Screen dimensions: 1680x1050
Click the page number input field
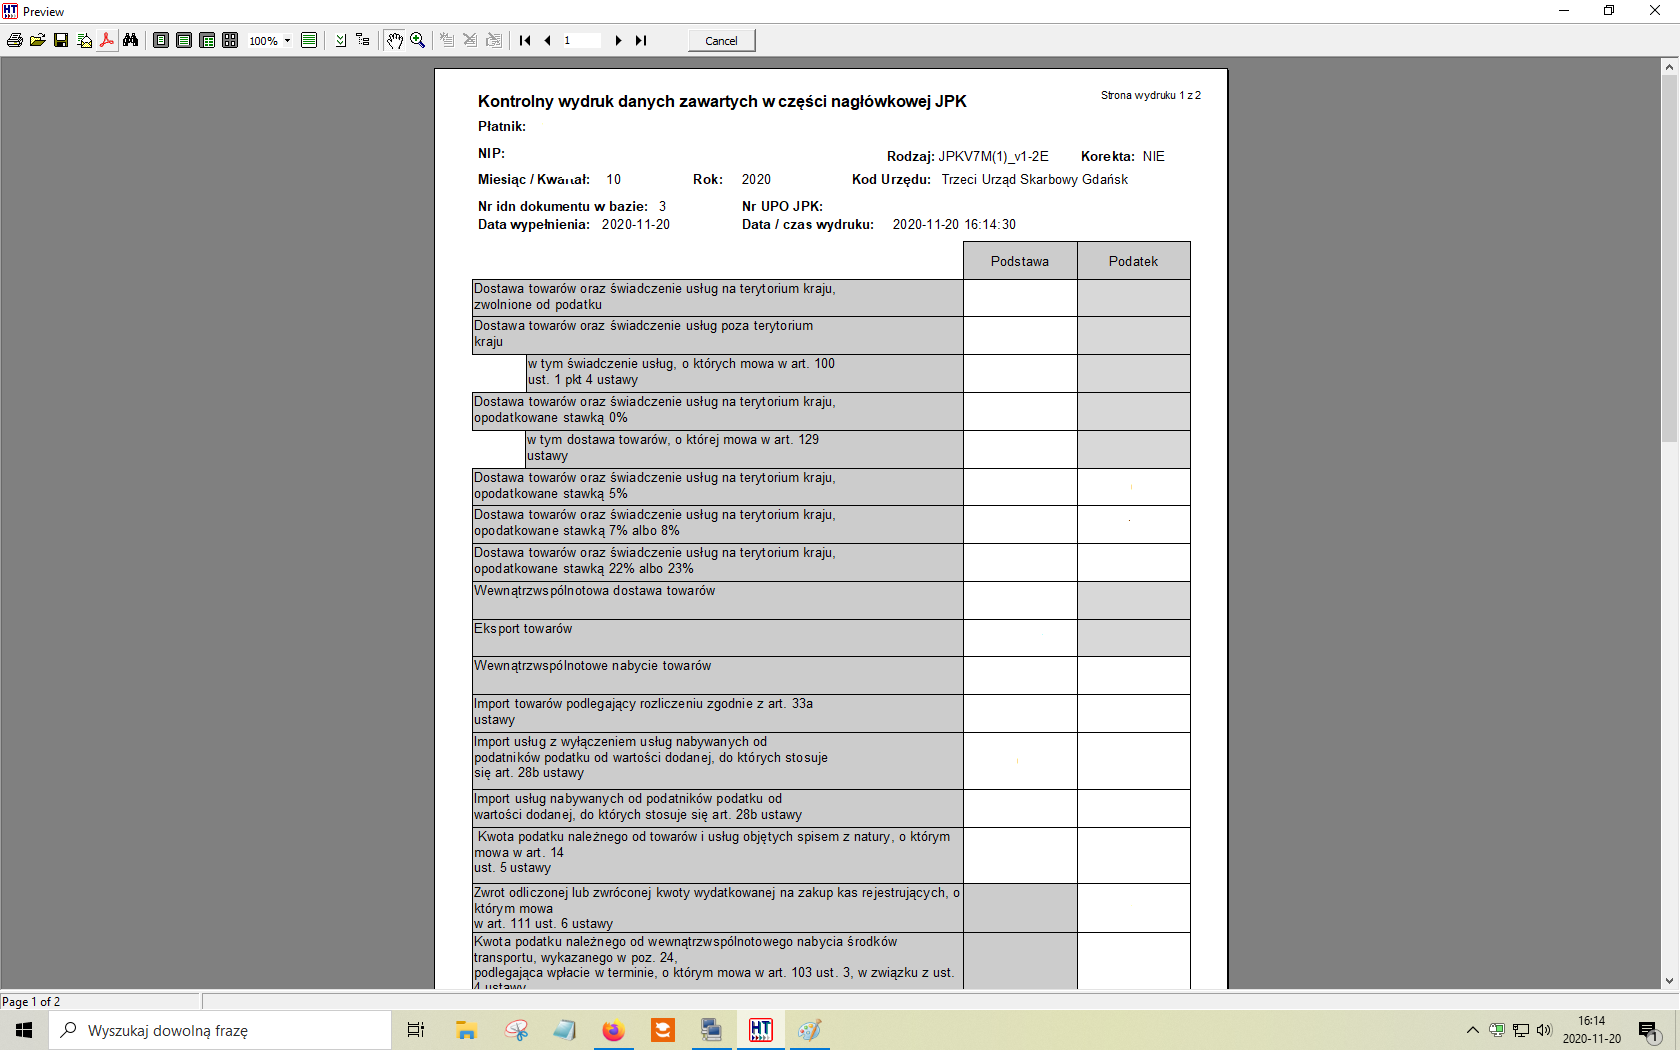pos(581,41)
